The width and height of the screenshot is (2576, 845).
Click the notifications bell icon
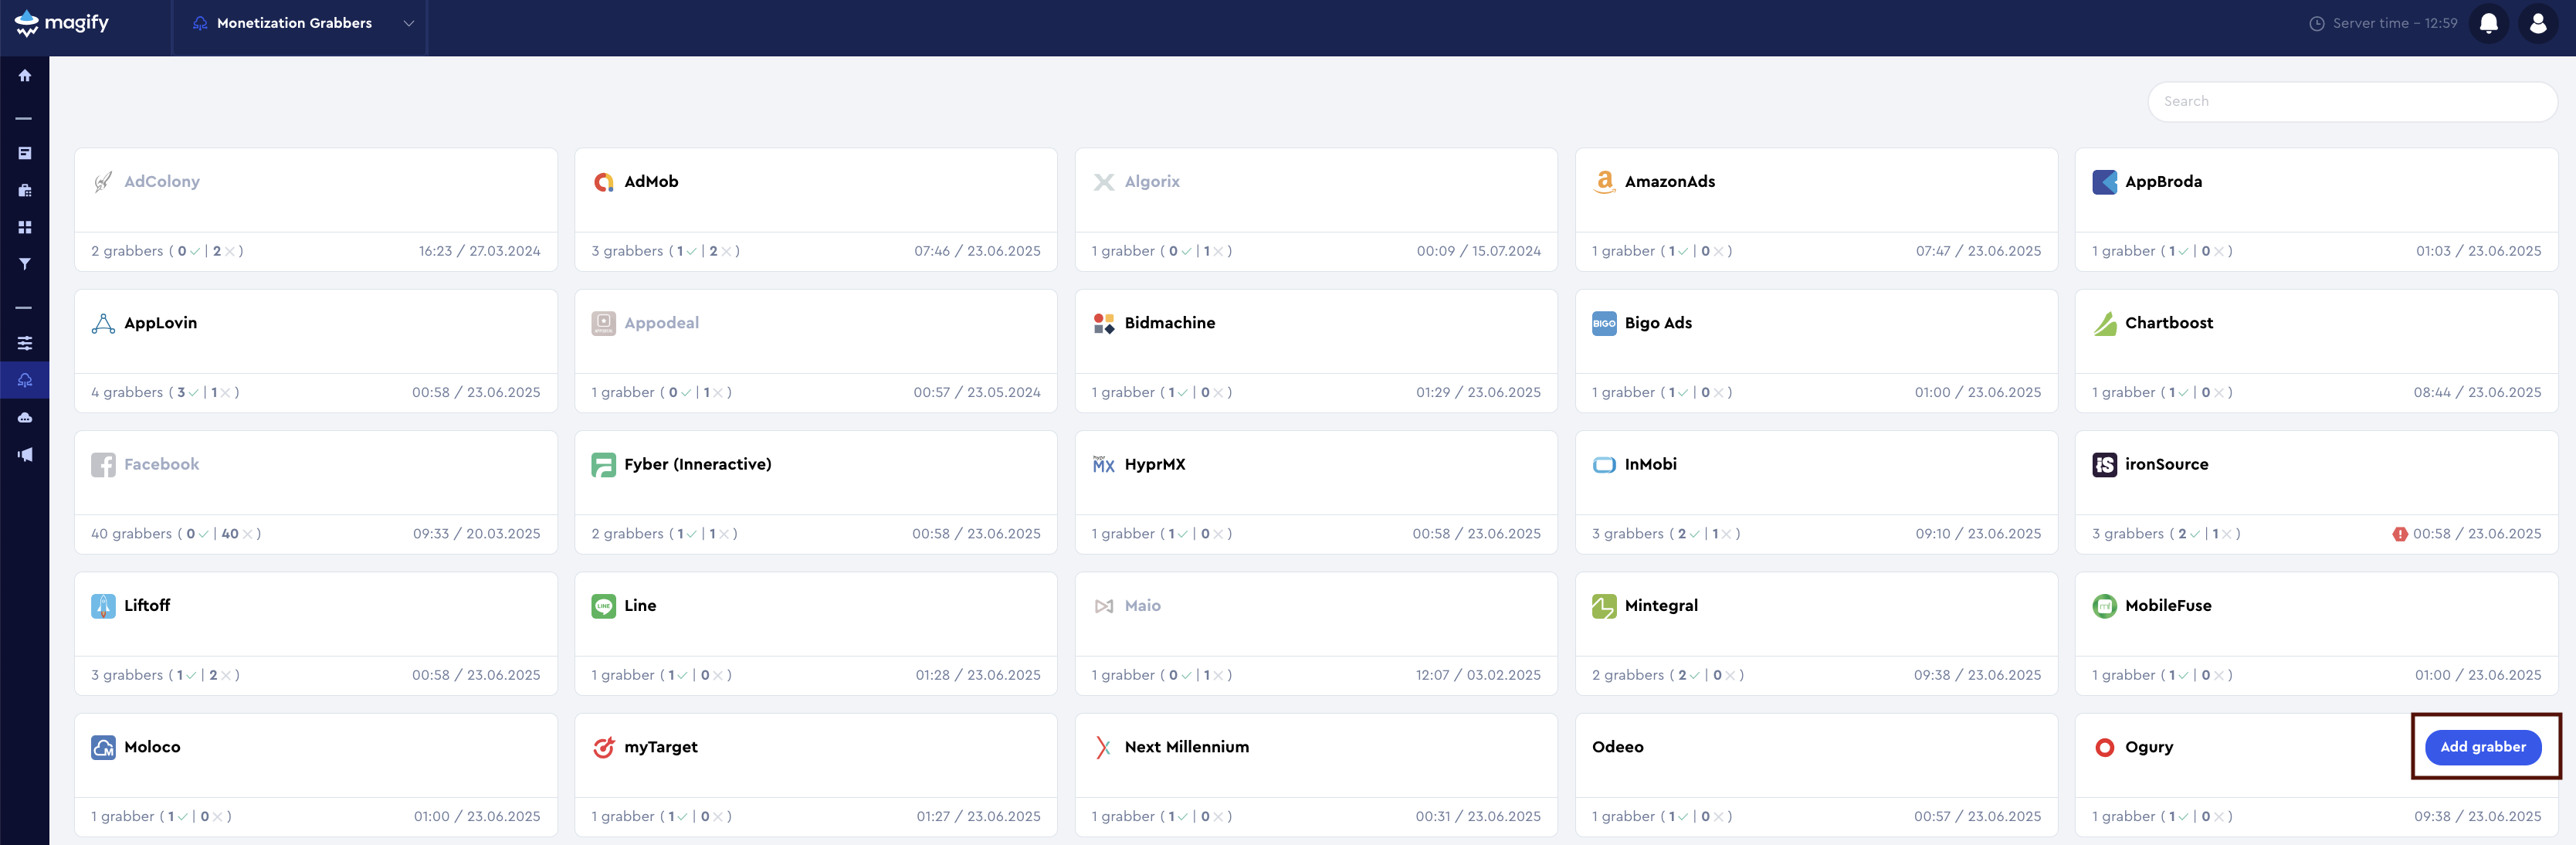[x=2488, y=23]
